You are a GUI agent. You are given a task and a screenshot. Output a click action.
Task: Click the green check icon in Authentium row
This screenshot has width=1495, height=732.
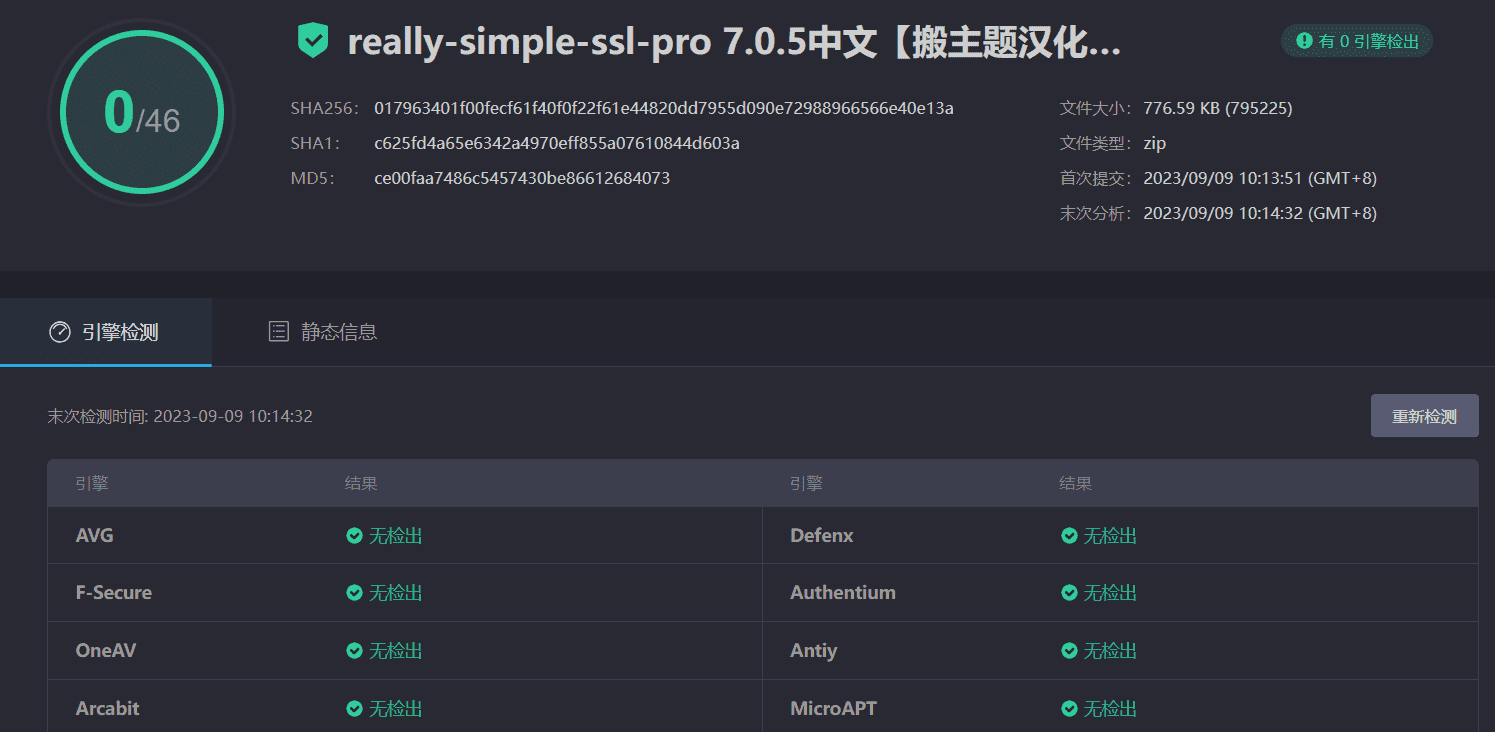[1069, 593]
